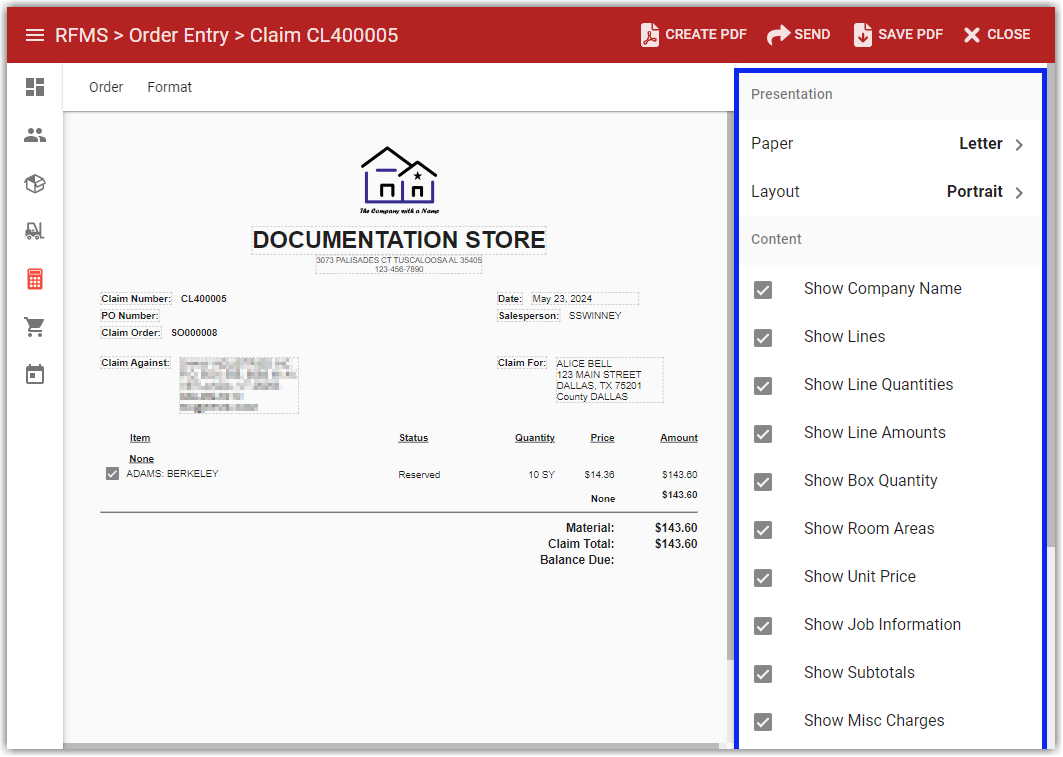The image size is (1063, 757).
Task: Open the customers people icon
Action: tap(35, 135)
